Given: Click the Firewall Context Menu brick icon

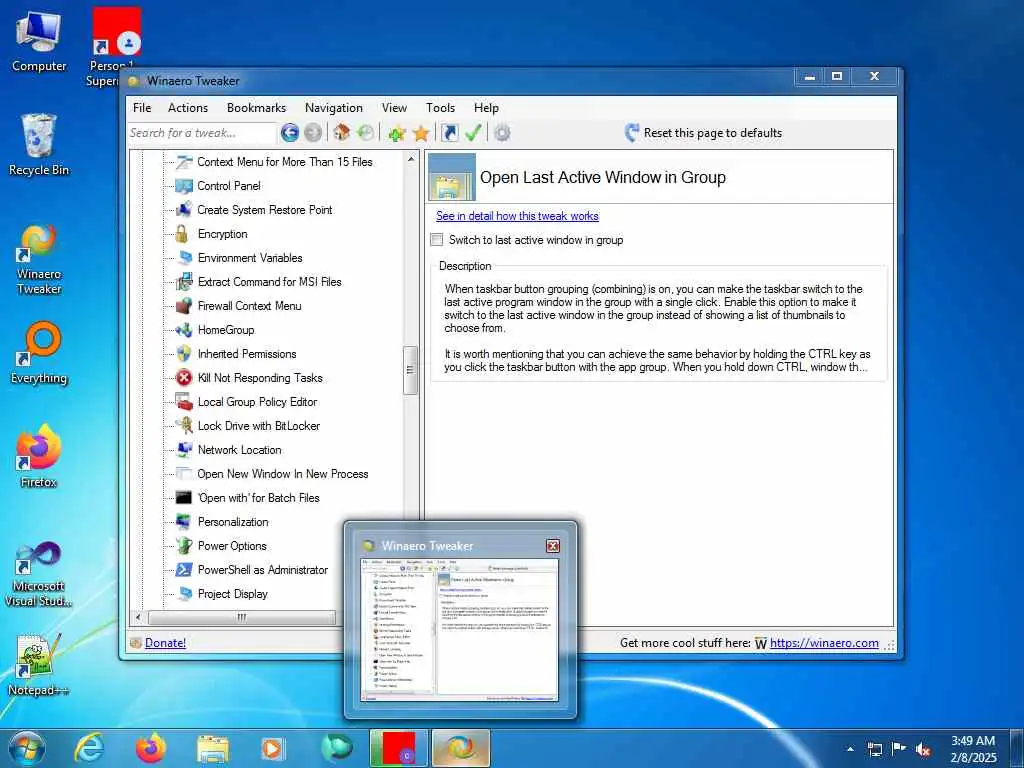Looking at the screenshot, I should point(184,306).
